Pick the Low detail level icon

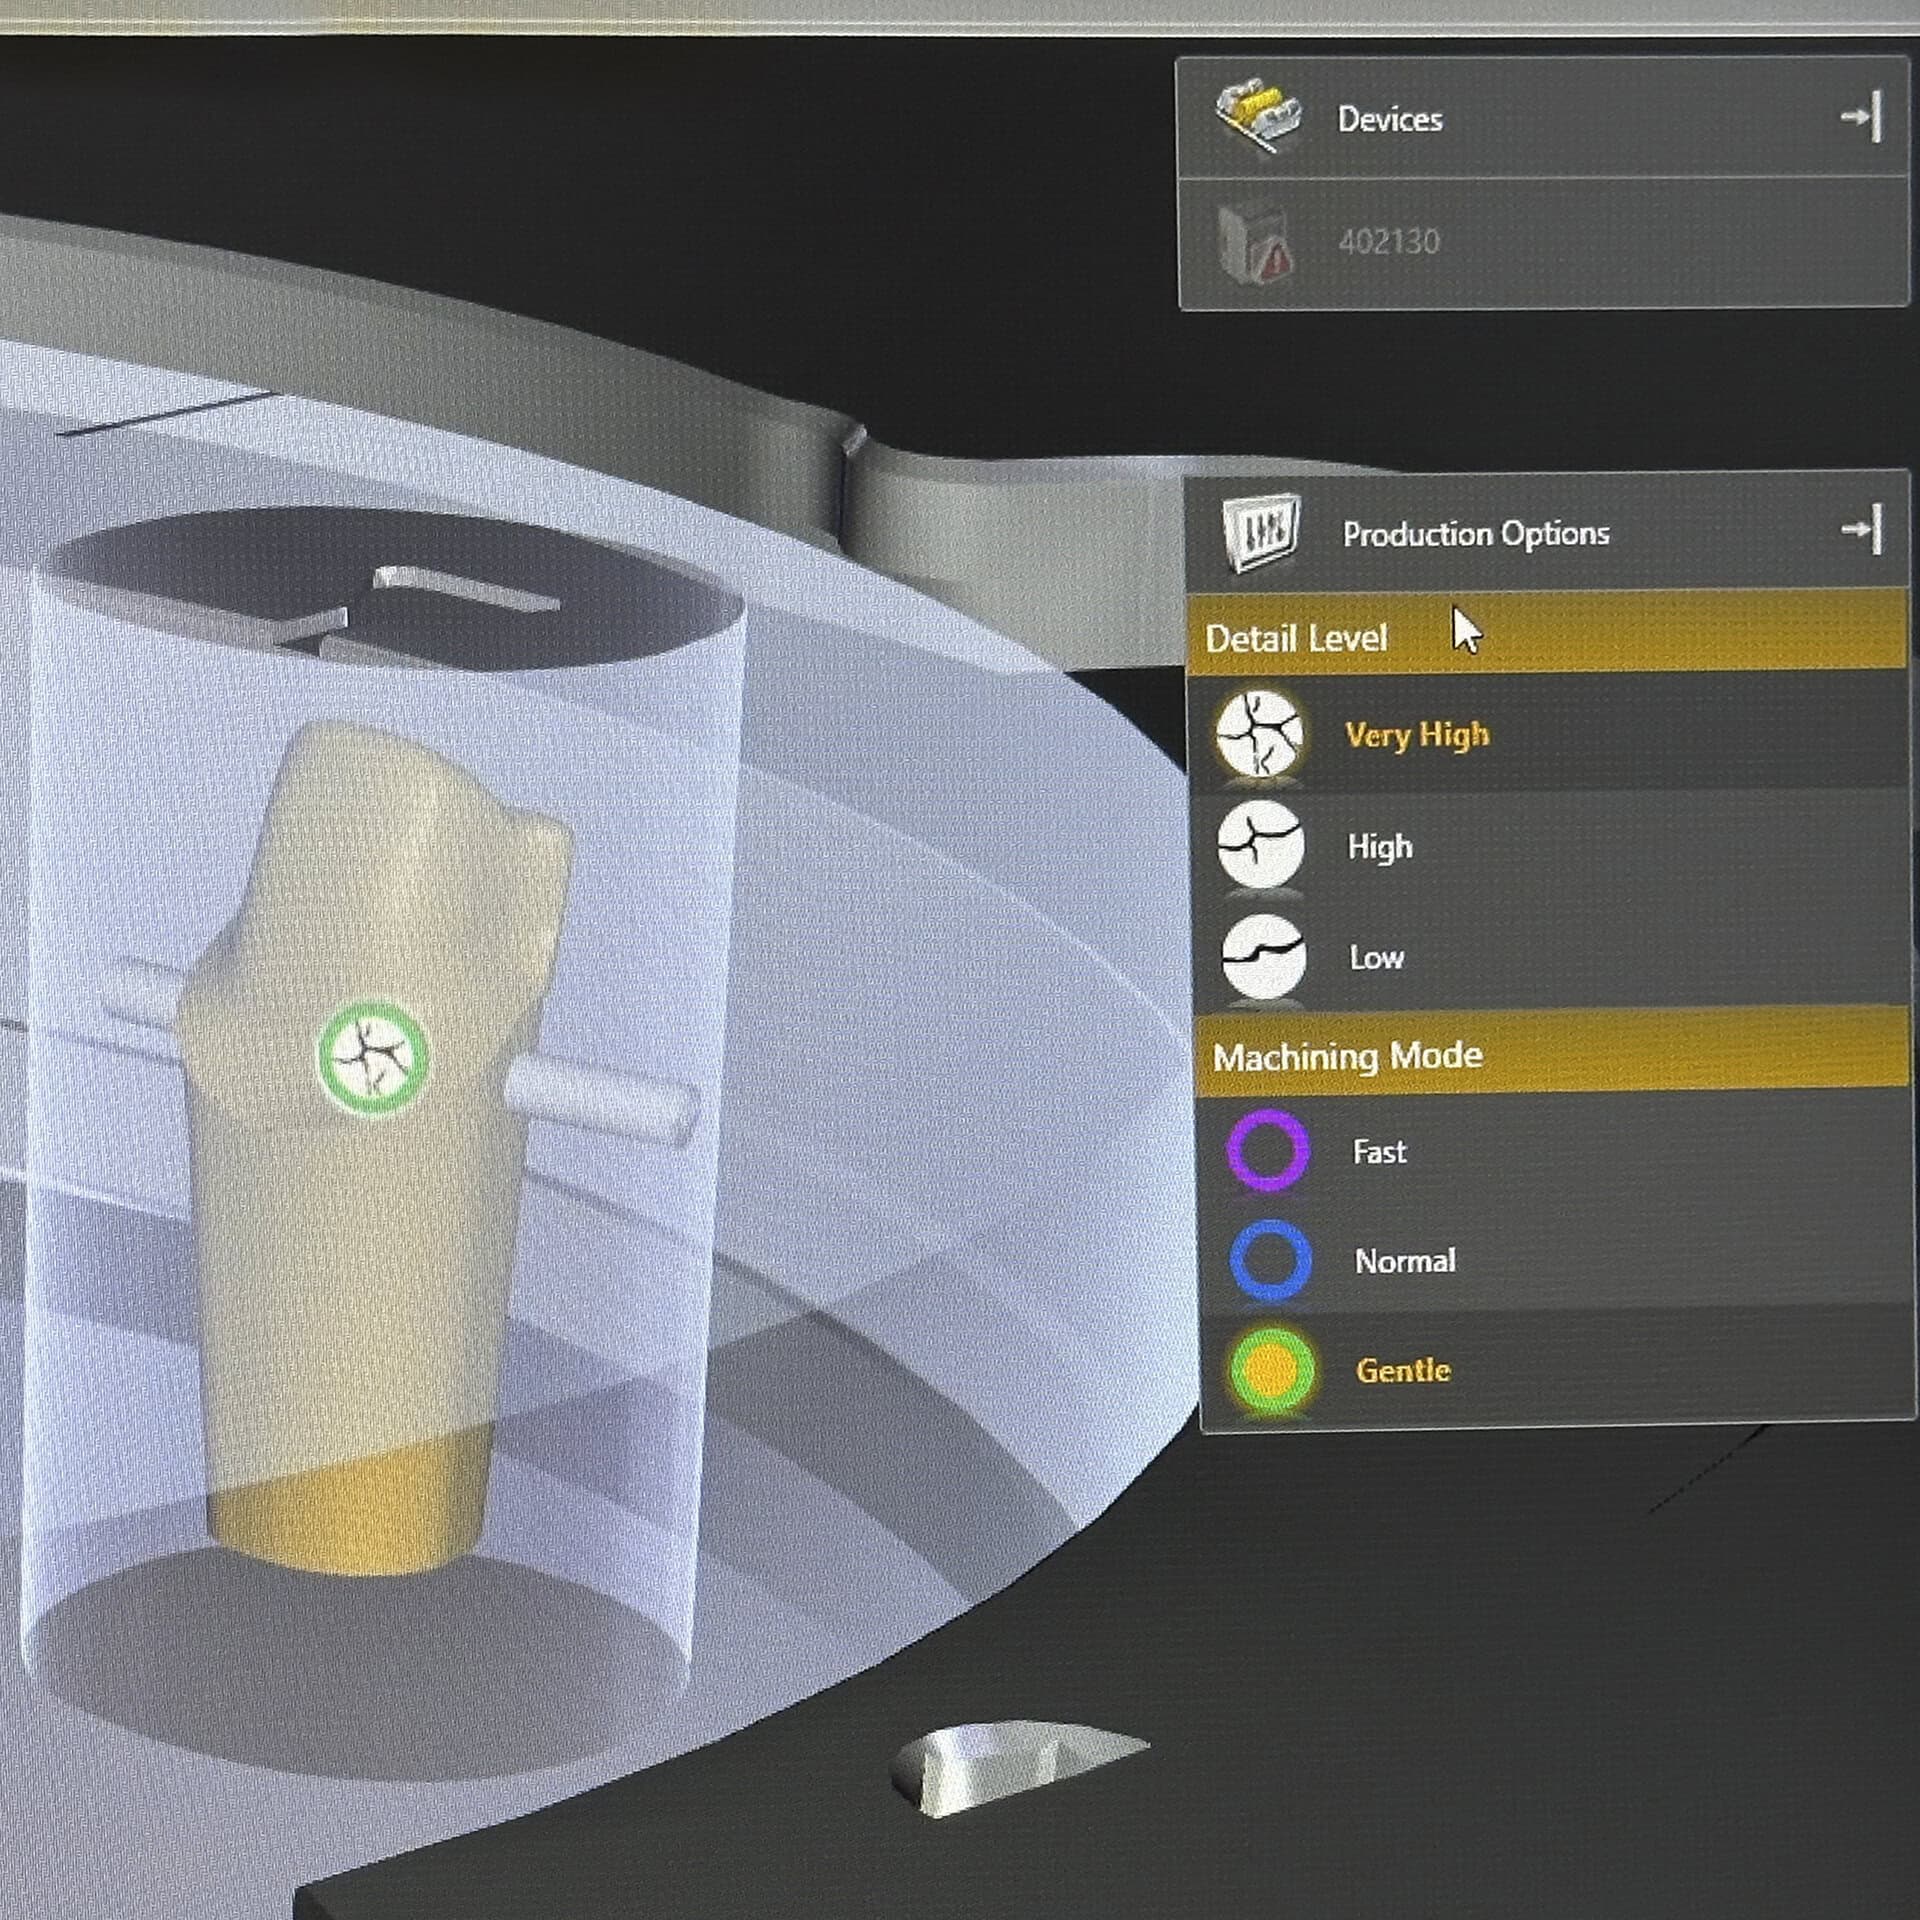[1263, 956]
